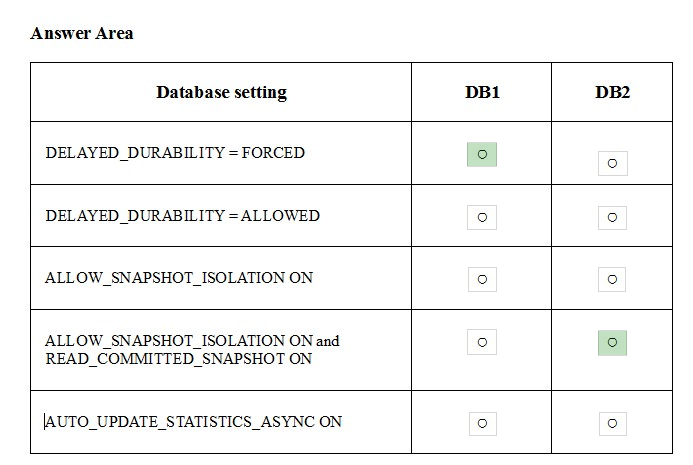Click the single-line ALLOW_SNAPSHOT_ISOLATION ON label
Viewport: 693px width, 465px height.
[x=179, y=278]
